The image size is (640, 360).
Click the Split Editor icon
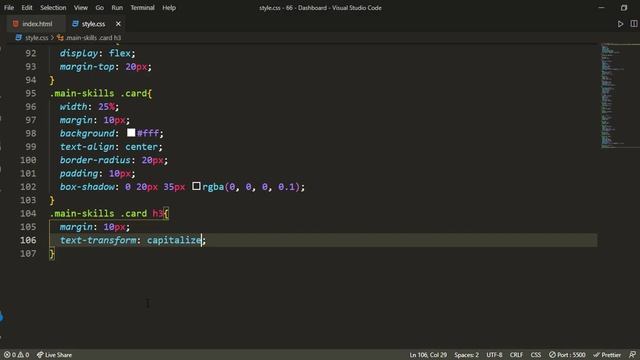coord(634,24)
